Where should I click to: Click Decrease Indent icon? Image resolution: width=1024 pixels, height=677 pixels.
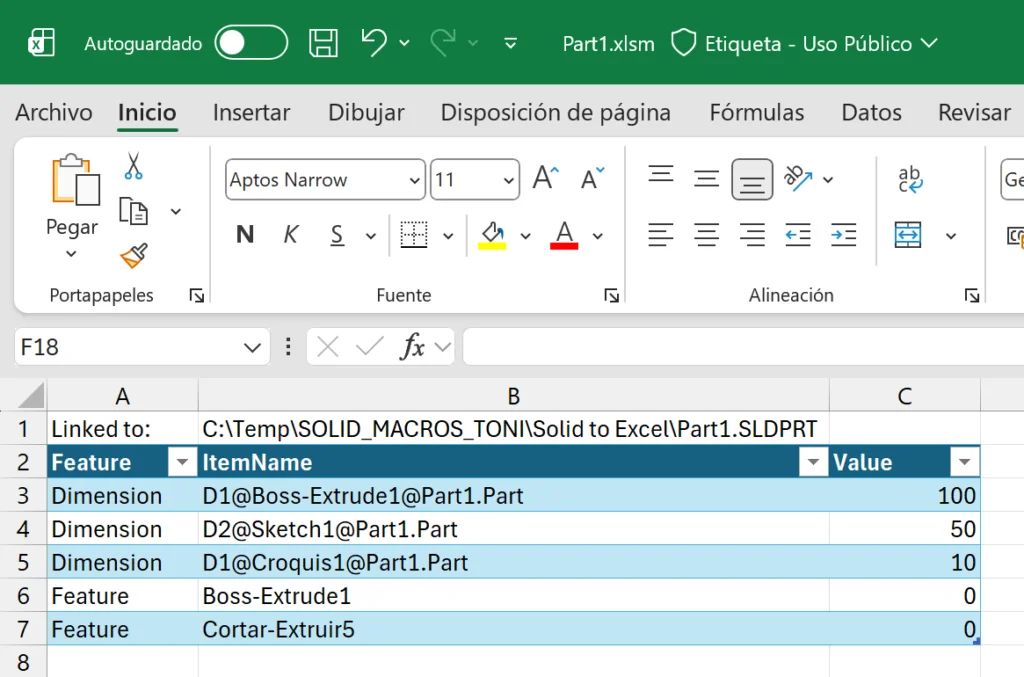click(x=798, y=234)
